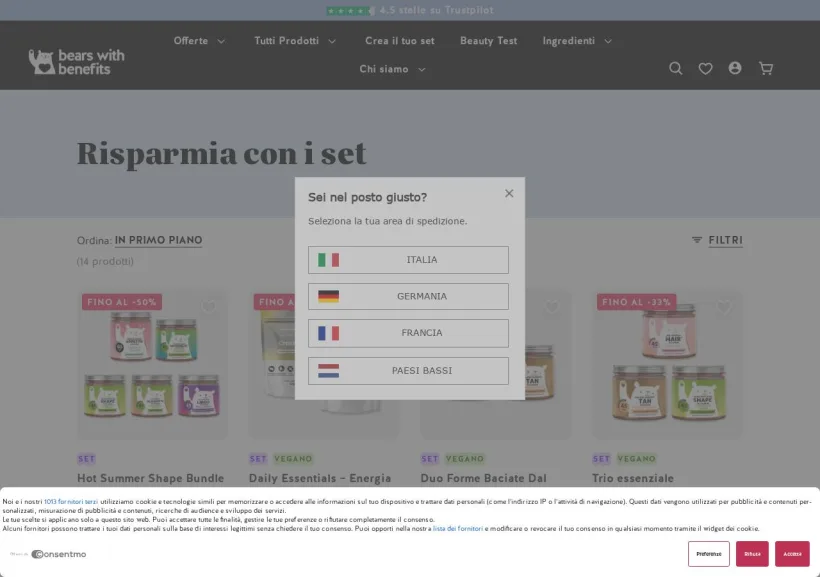Open Trio essenziale product image

pos(667,365)
